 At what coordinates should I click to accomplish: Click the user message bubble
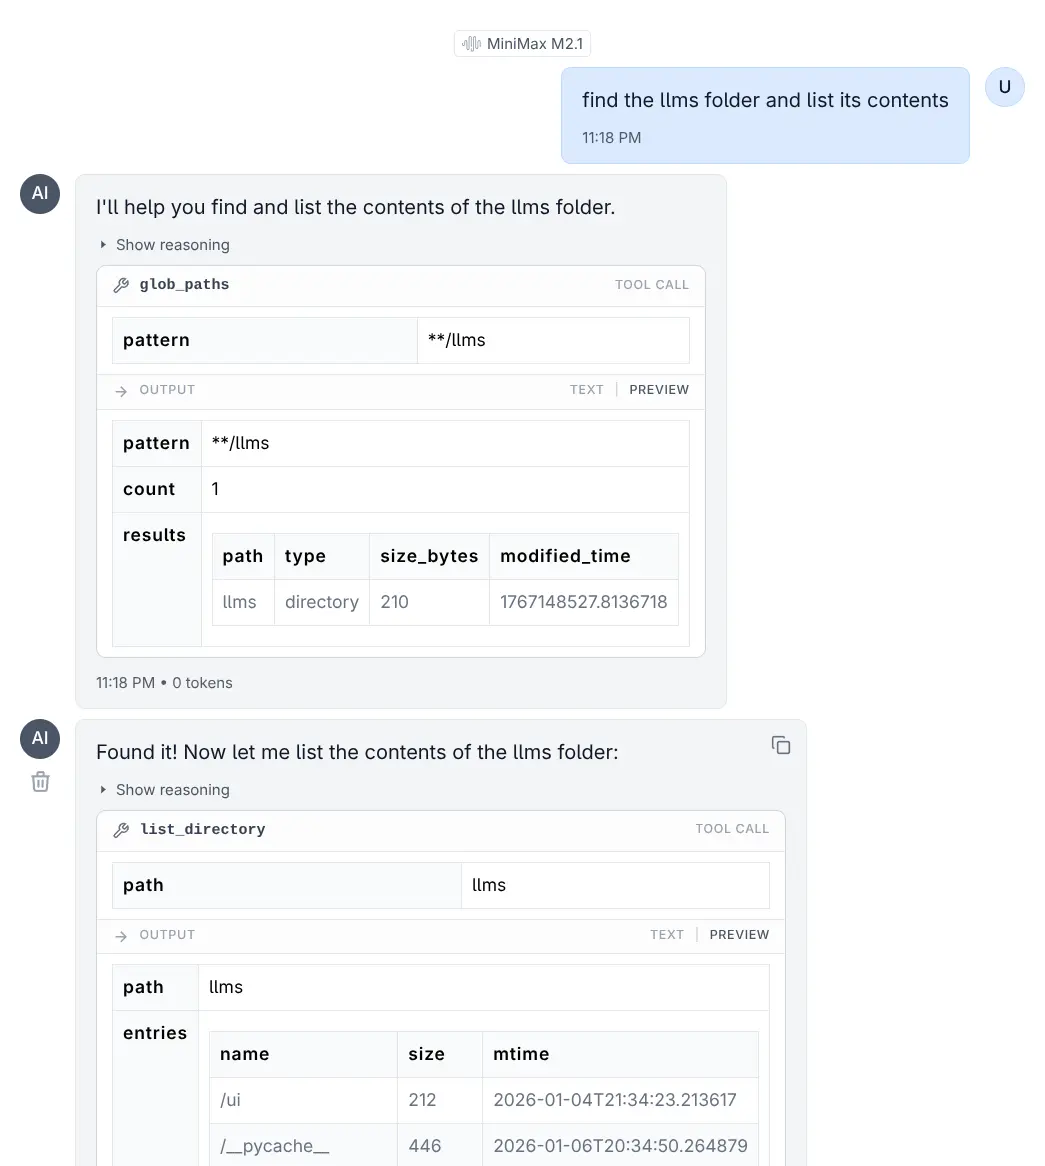tap(765, 115)
